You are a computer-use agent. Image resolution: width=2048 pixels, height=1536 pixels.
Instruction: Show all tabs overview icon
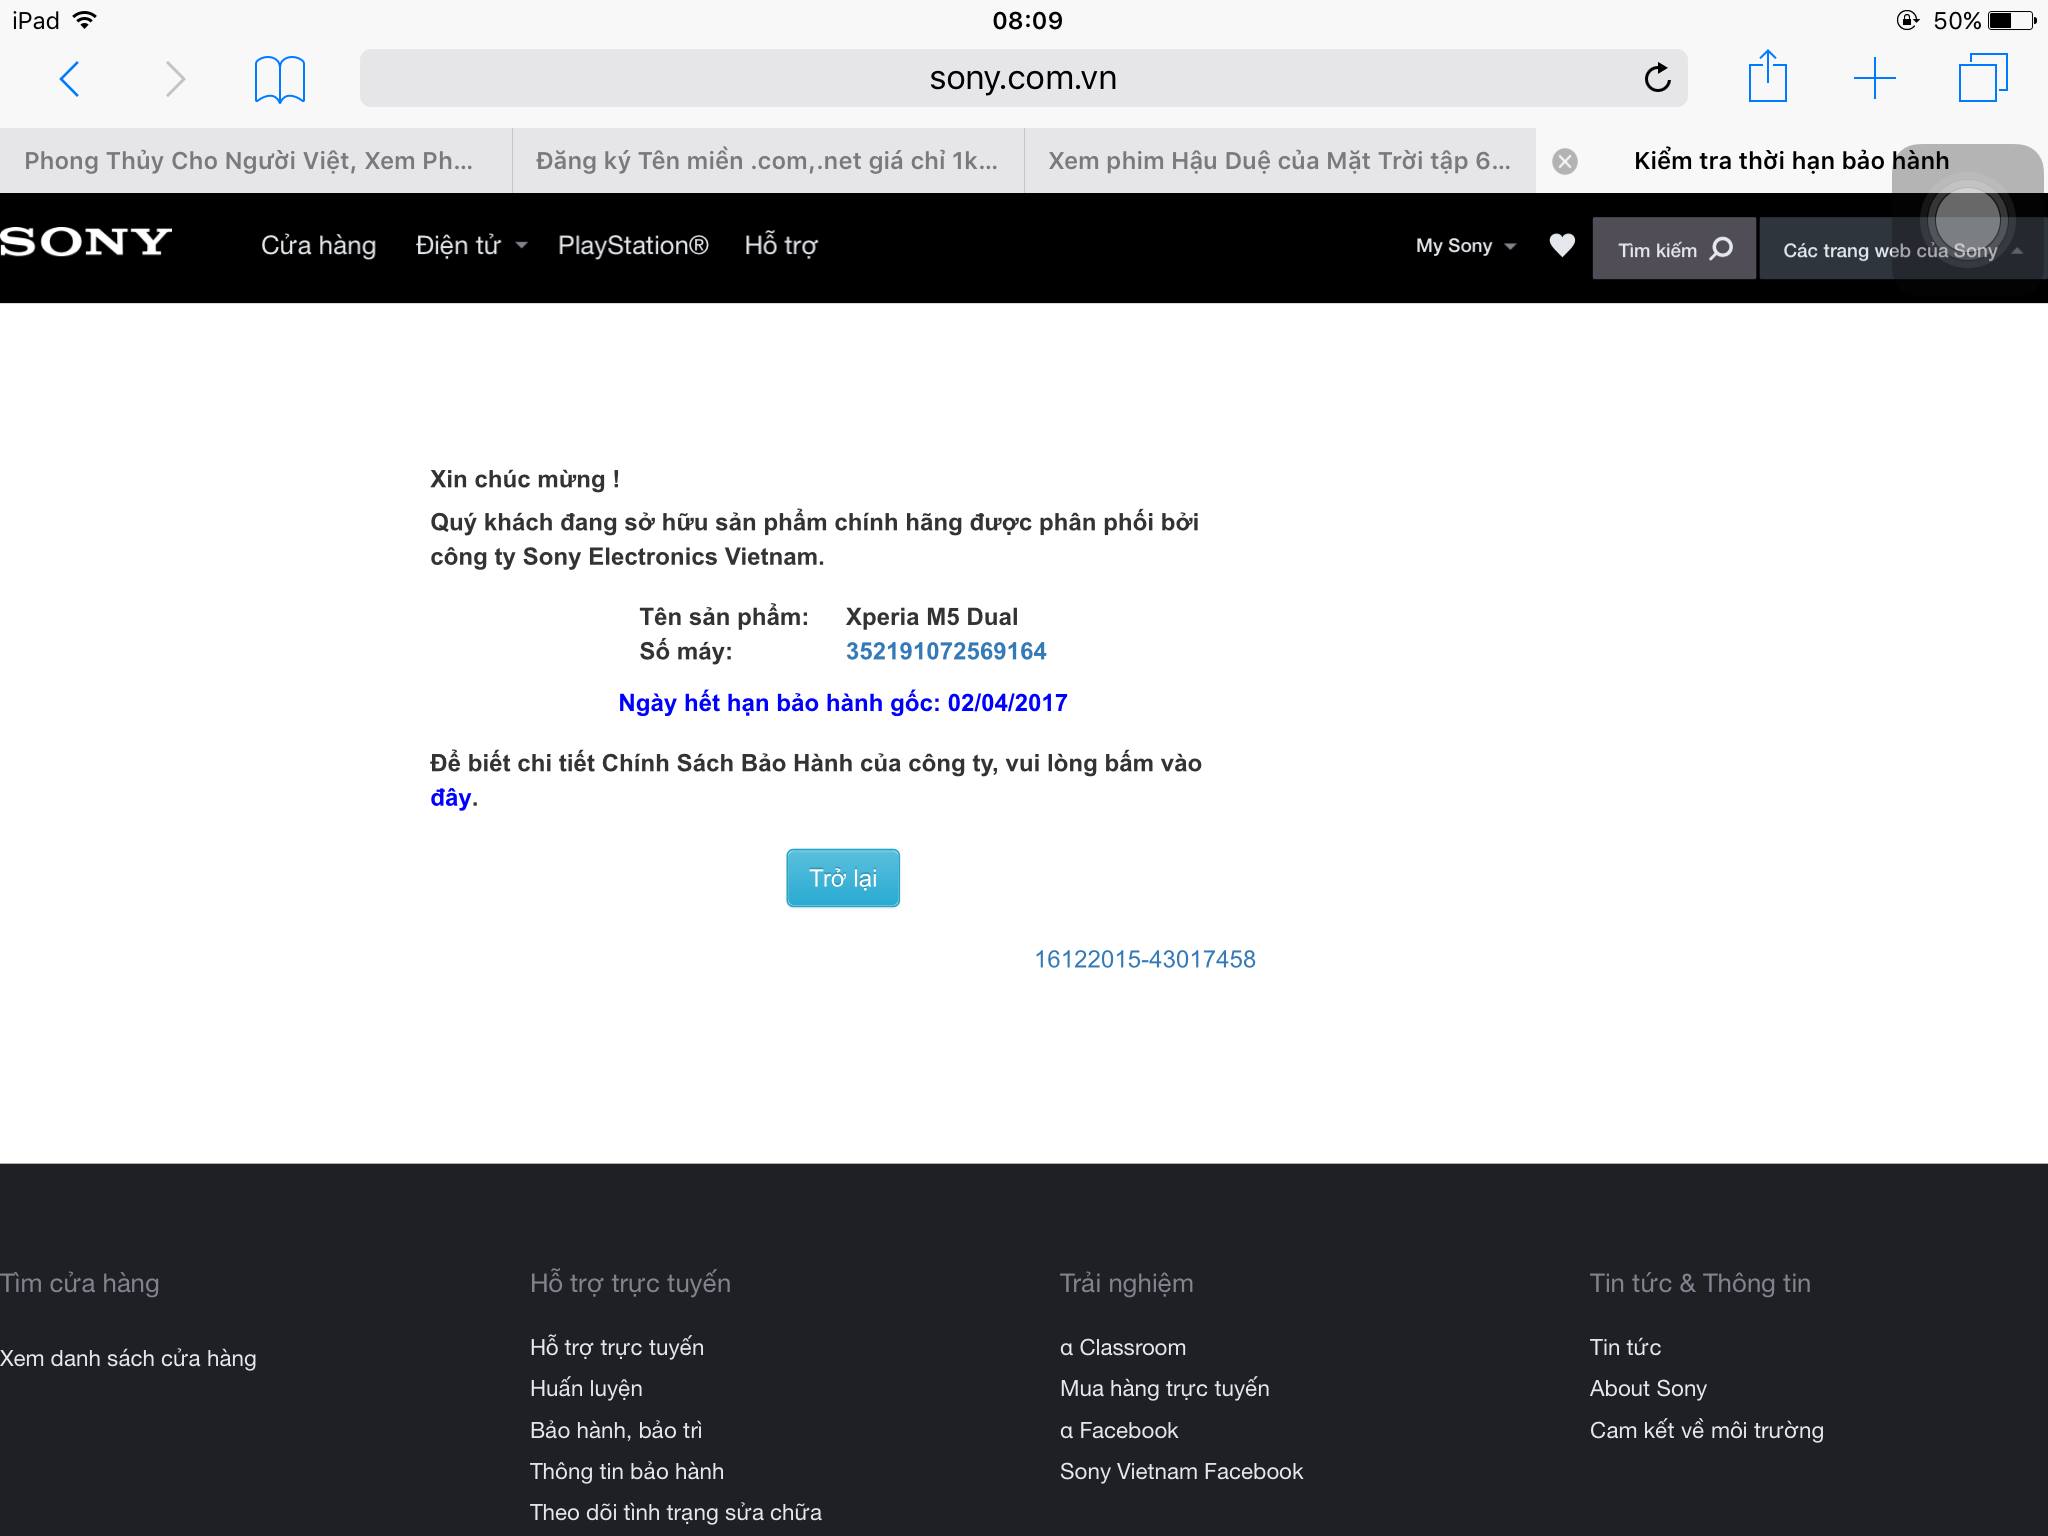tap(1983, 78)
